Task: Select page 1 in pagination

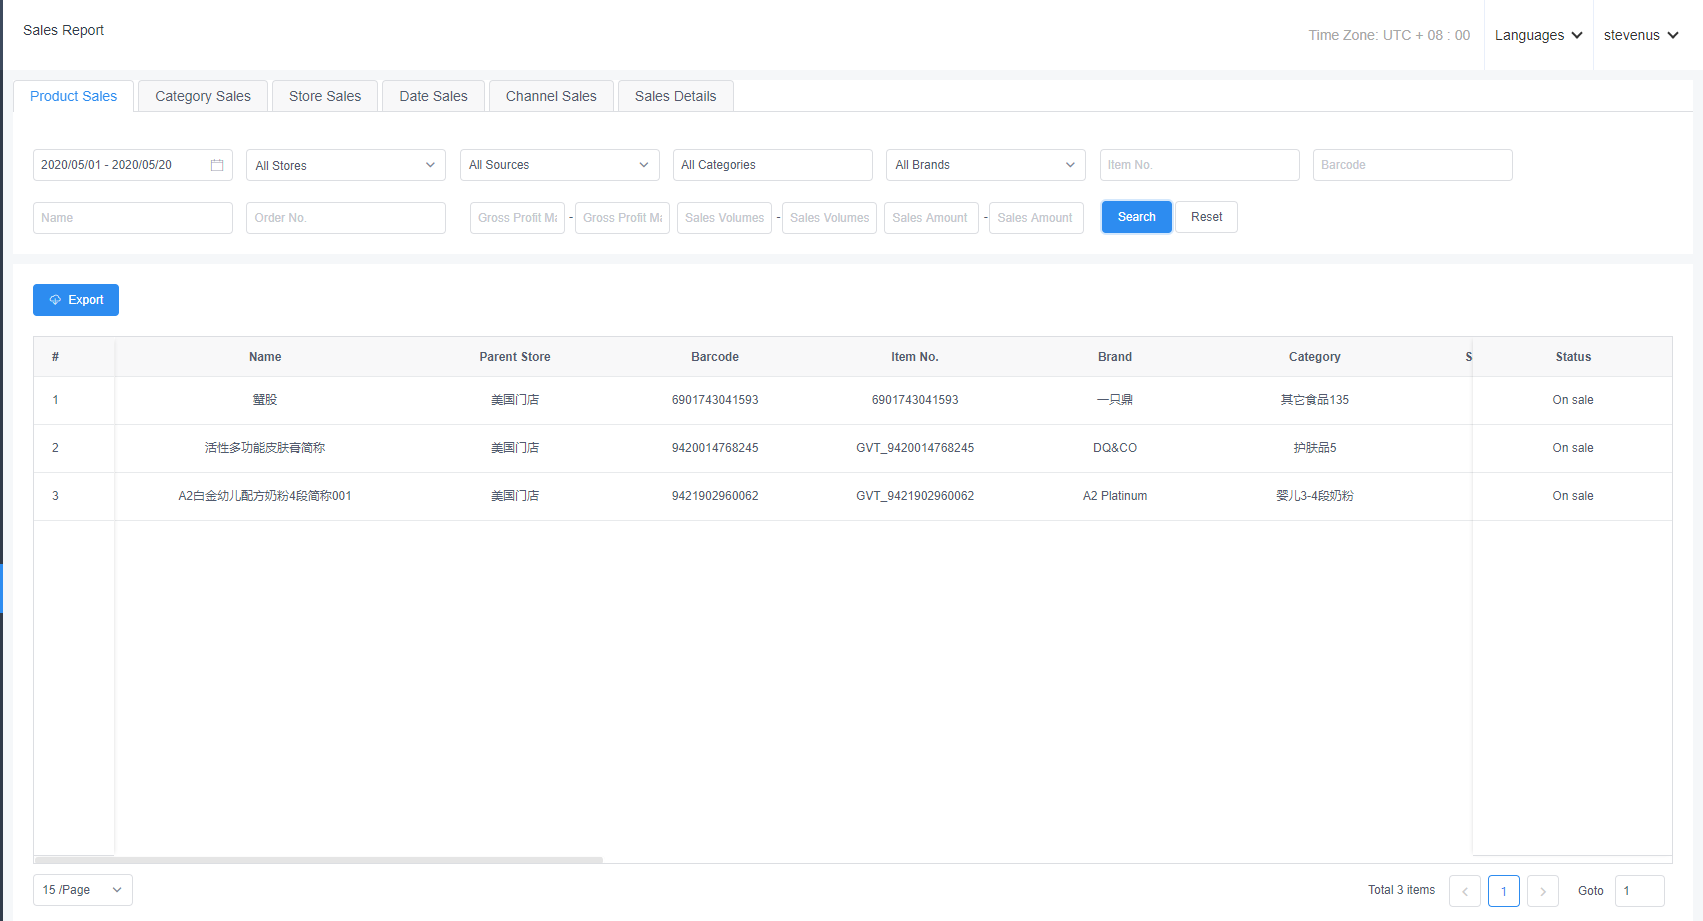Action: [x=1503, y=891]
